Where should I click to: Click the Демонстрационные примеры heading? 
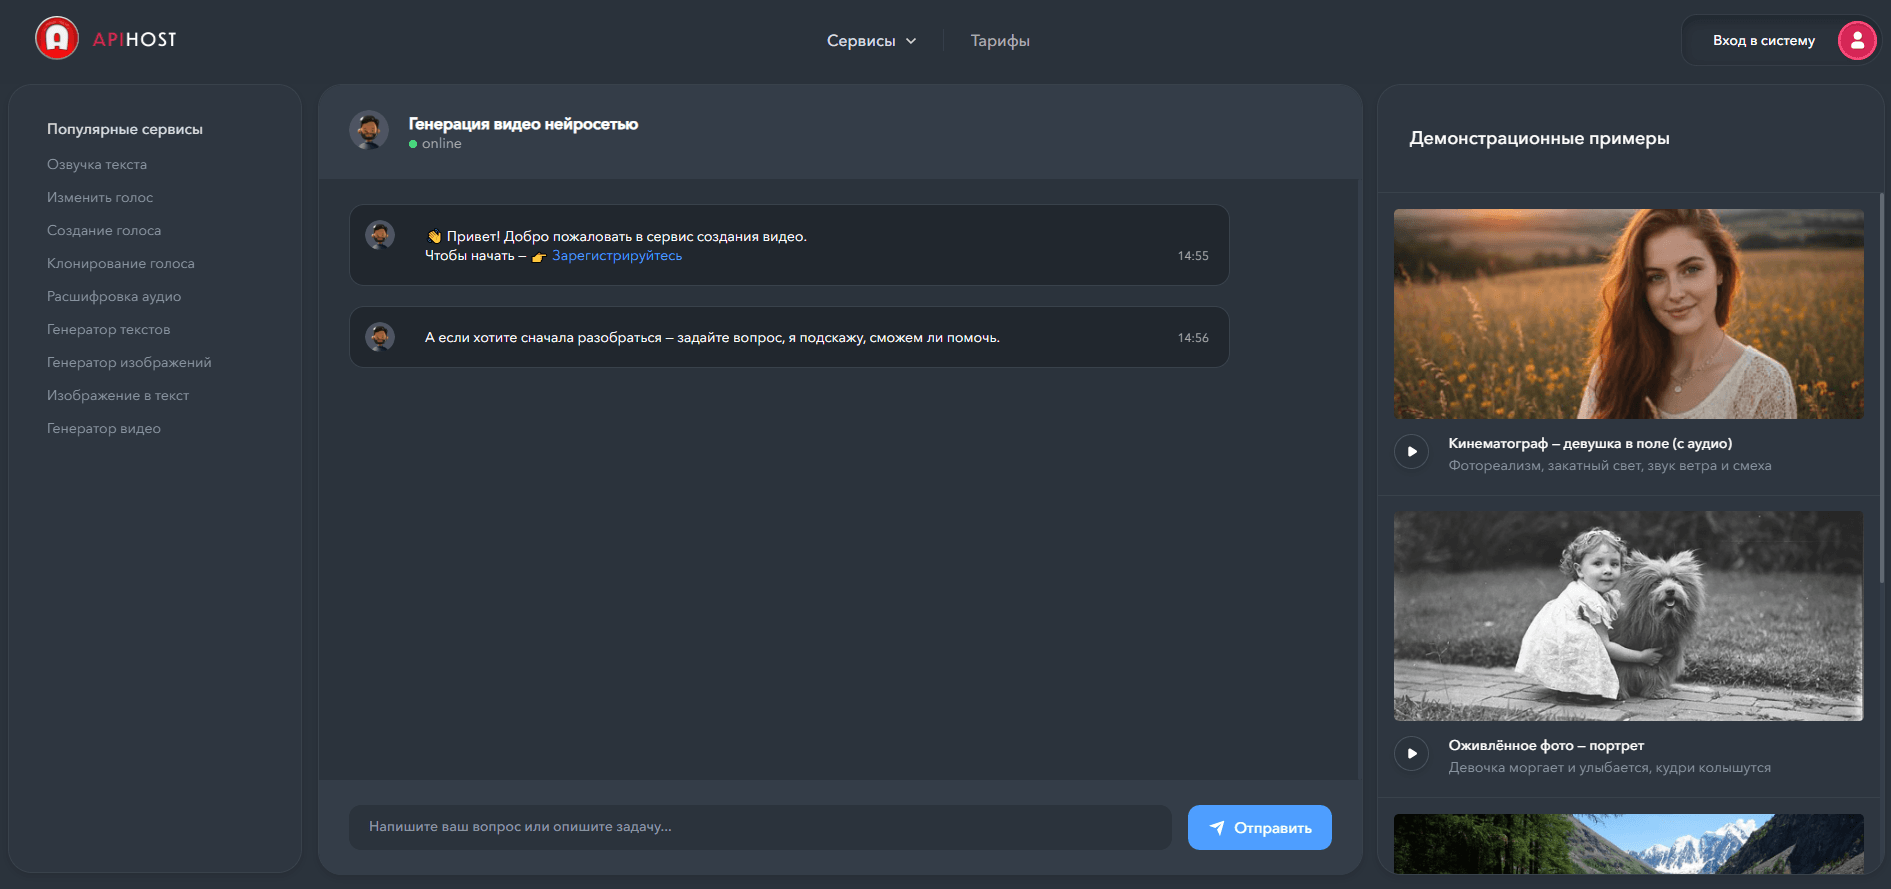pyautogui.click(x=1539, y=138)
